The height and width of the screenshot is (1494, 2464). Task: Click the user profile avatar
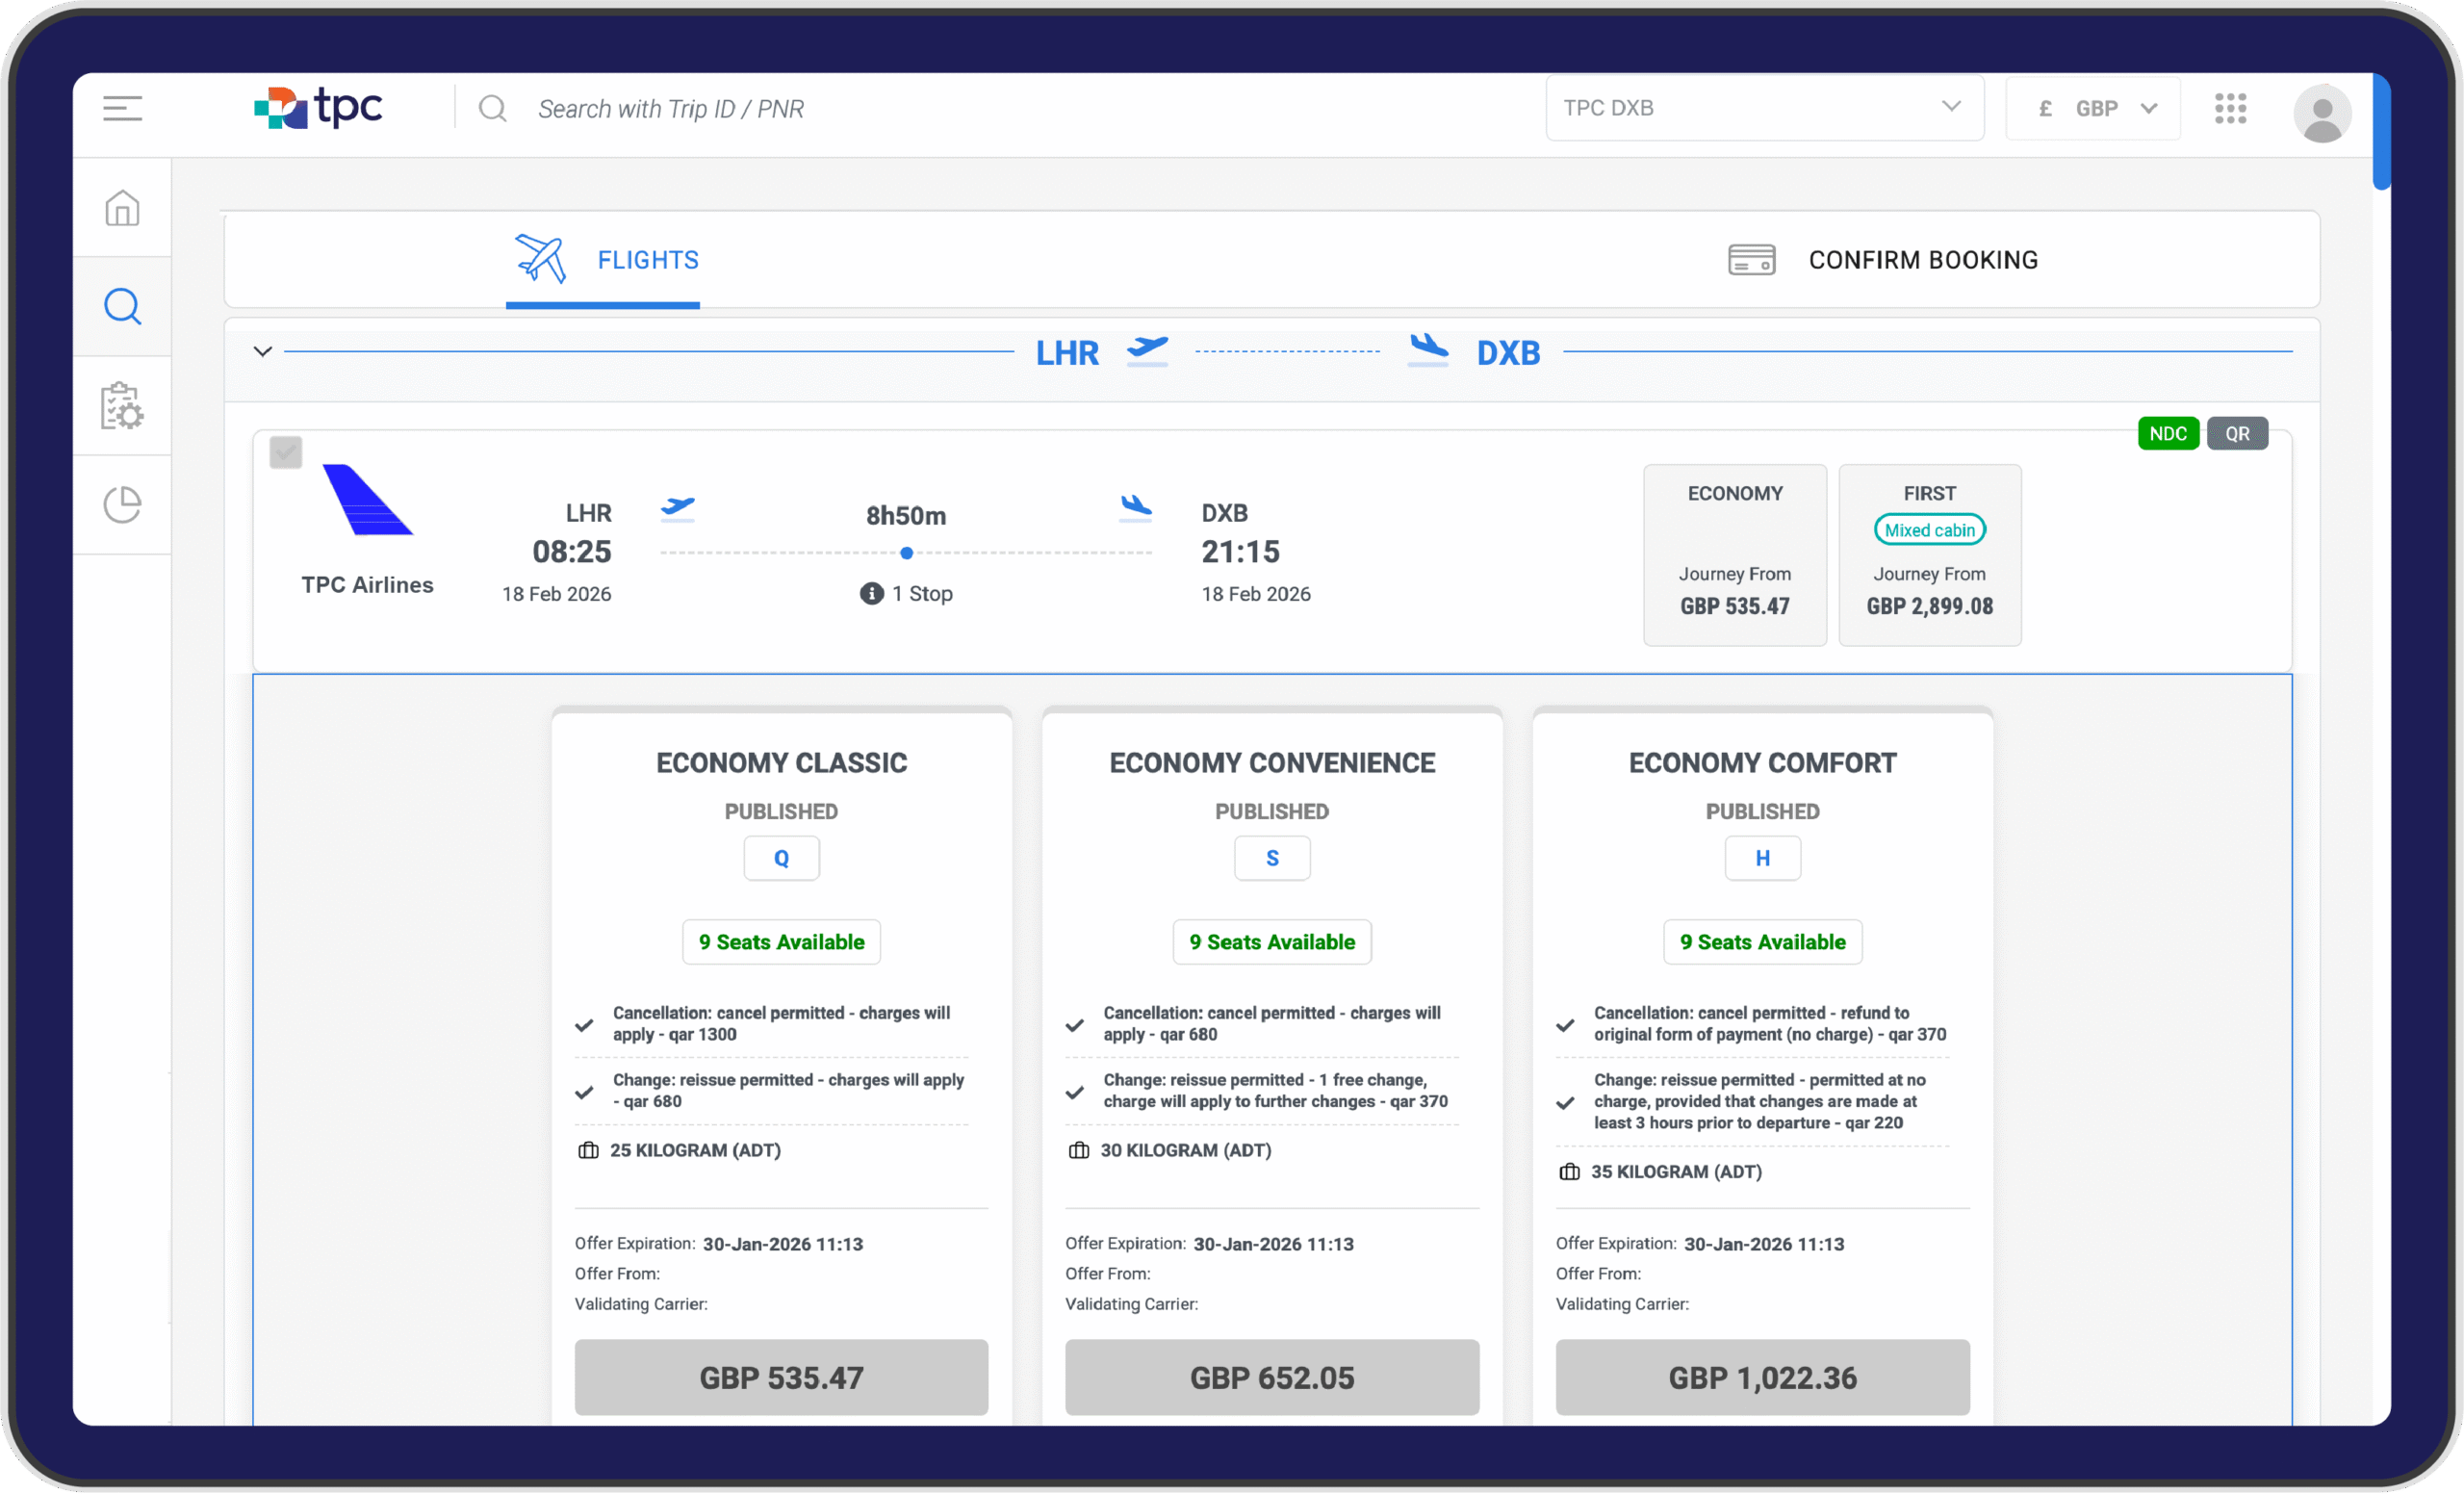click(x=2321, y=113)
